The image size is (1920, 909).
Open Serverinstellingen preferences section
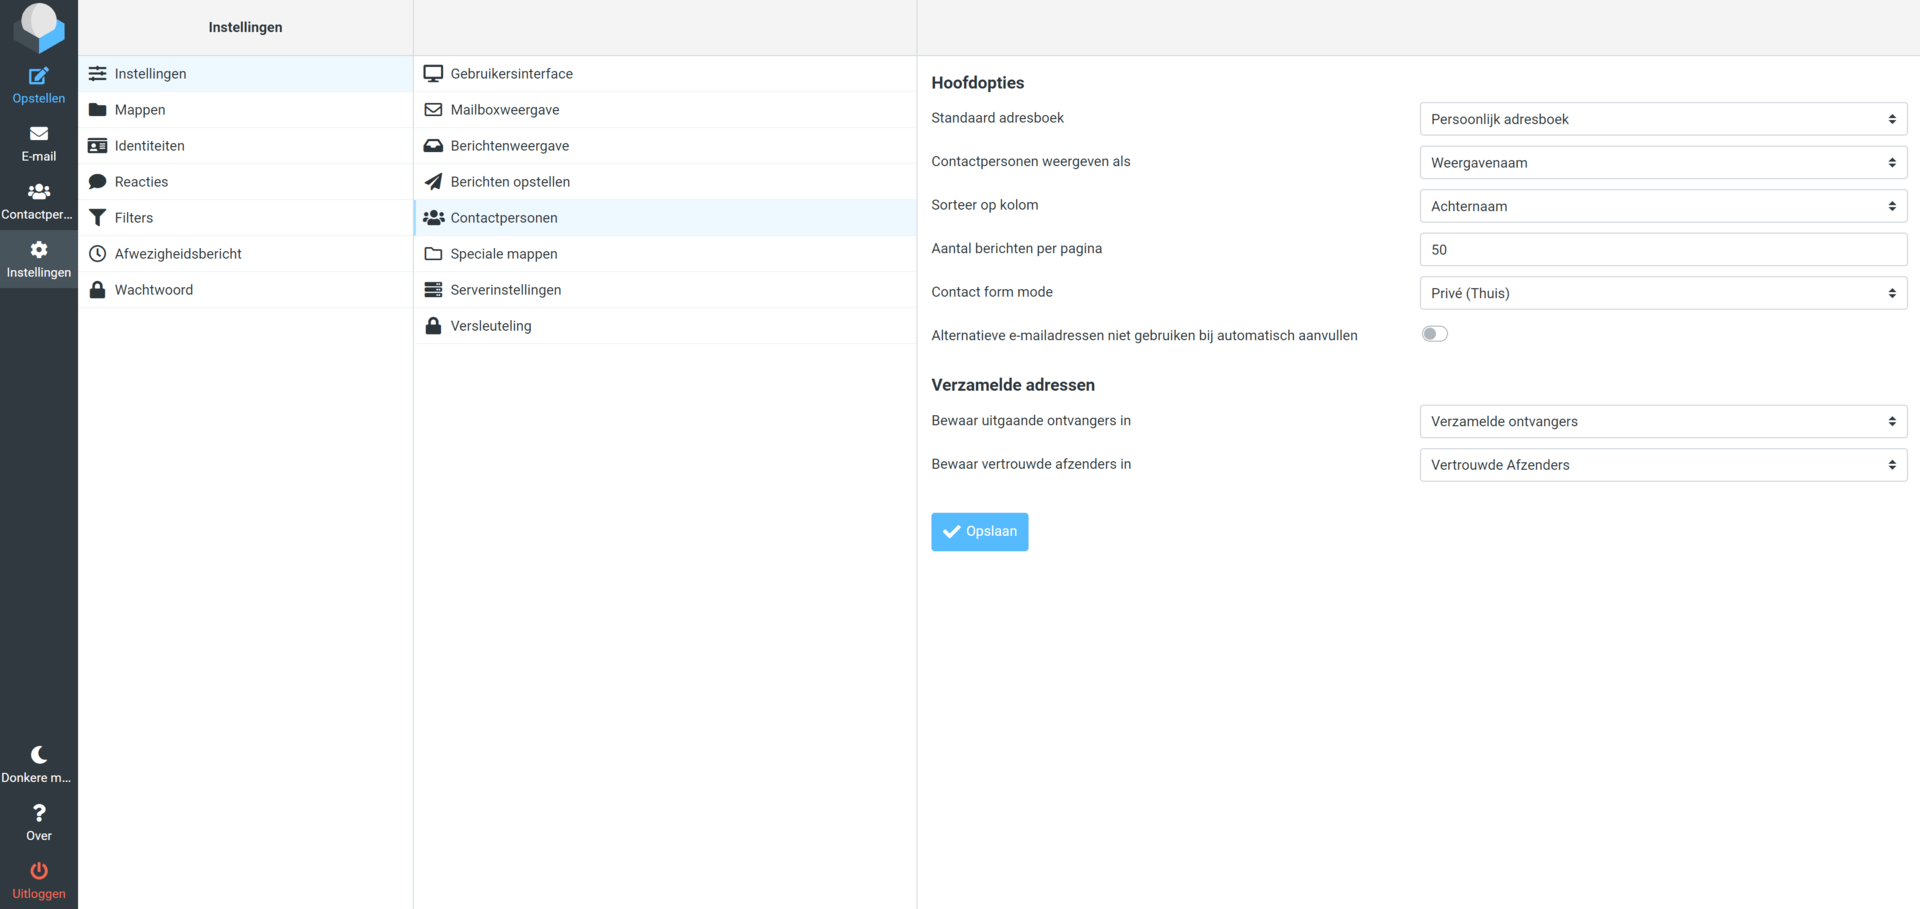click(665, 290)
